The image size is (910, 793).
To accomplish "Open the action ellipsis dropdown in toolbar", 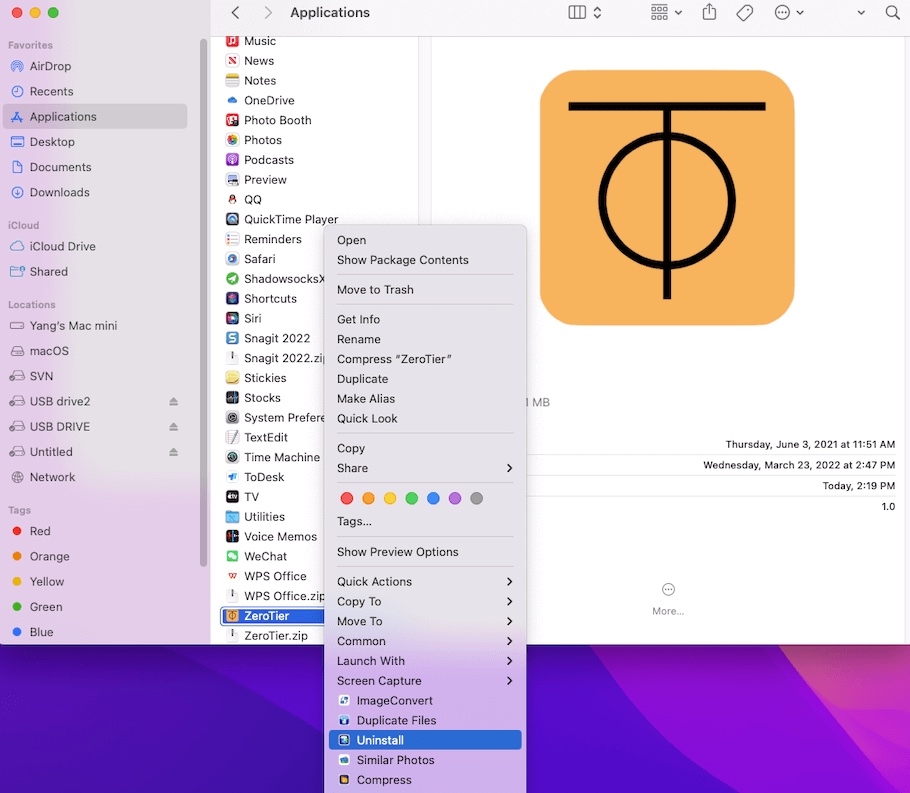I will (x=789, y=13).
